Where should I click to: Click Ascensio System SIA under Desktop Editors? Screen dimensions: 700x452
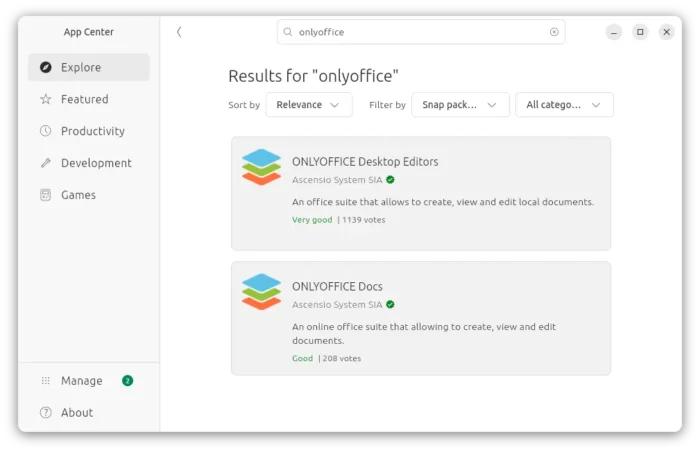click(x=337, y=180)
